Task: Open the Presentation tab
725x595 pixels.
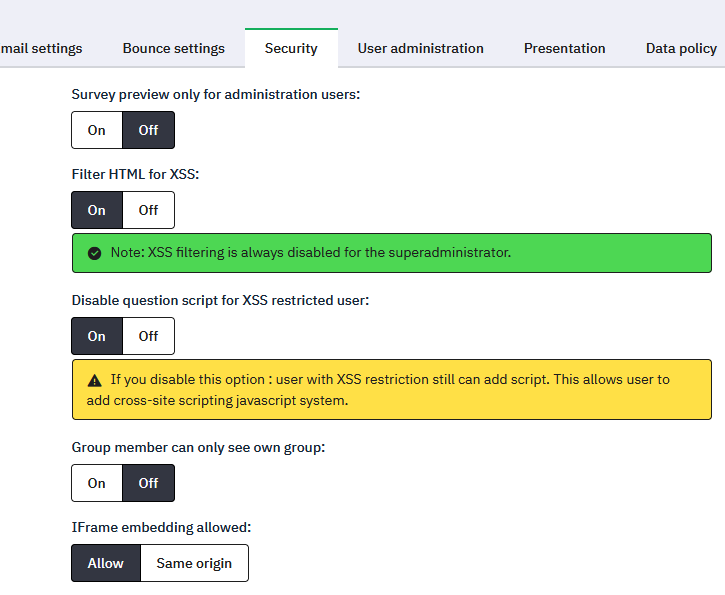Action: (x=564, y=48)
